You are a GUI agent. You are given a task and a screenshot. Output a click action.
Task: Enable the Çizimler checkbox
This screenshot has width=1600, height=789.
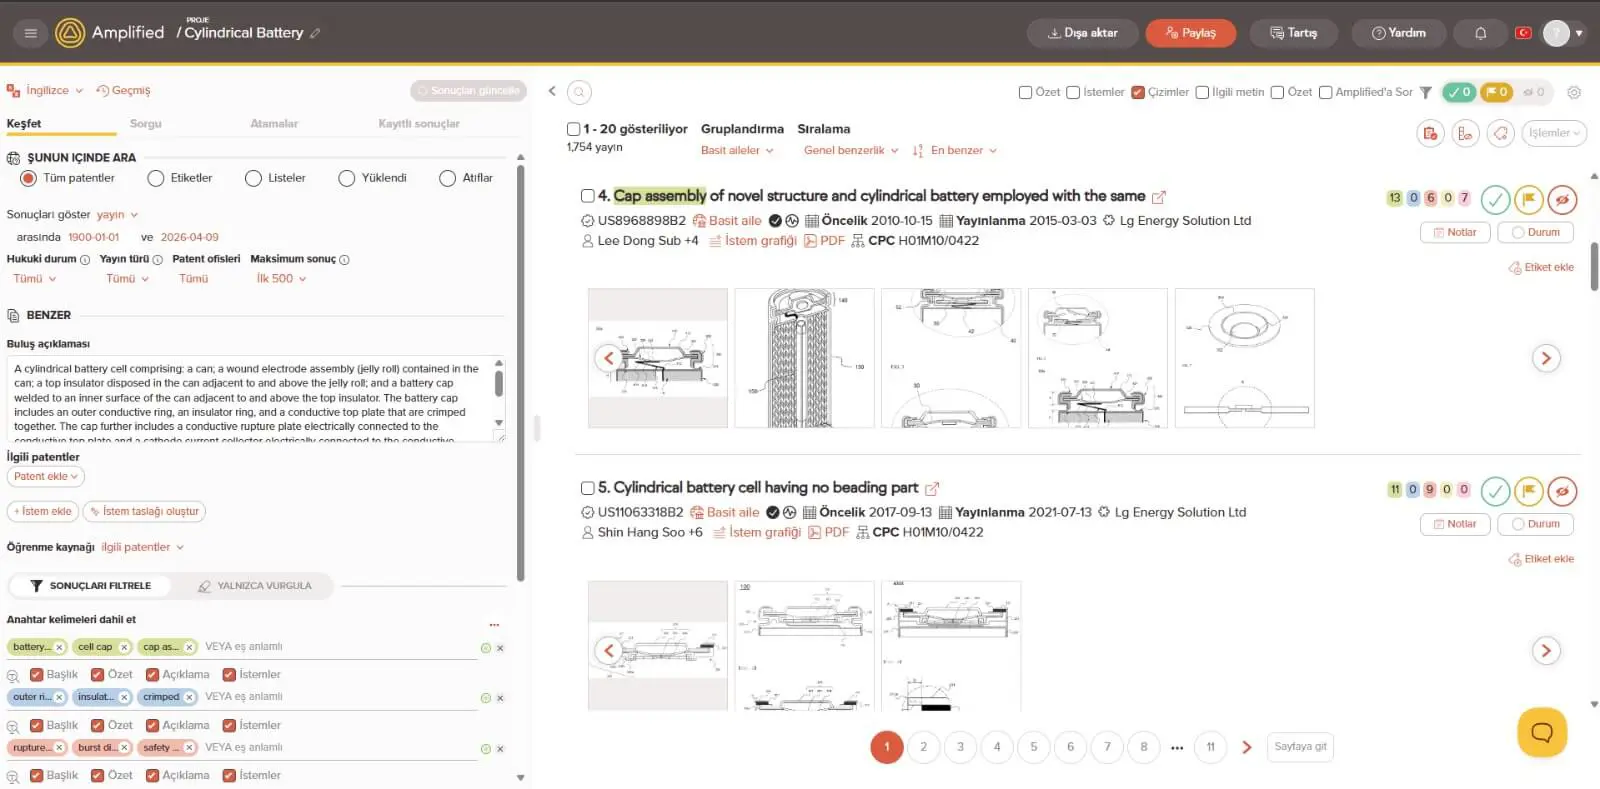1138,92
